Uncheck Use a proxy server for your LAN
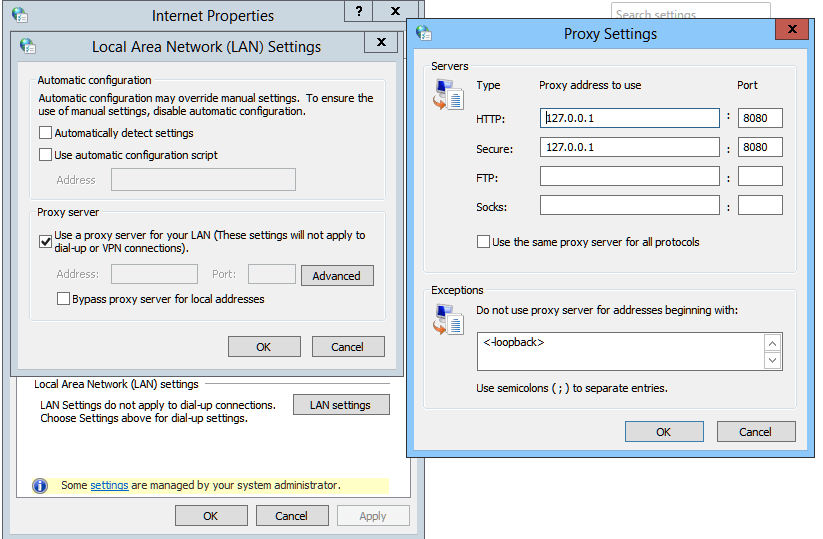This screenshot has width=823, height=539. point(45,241)
